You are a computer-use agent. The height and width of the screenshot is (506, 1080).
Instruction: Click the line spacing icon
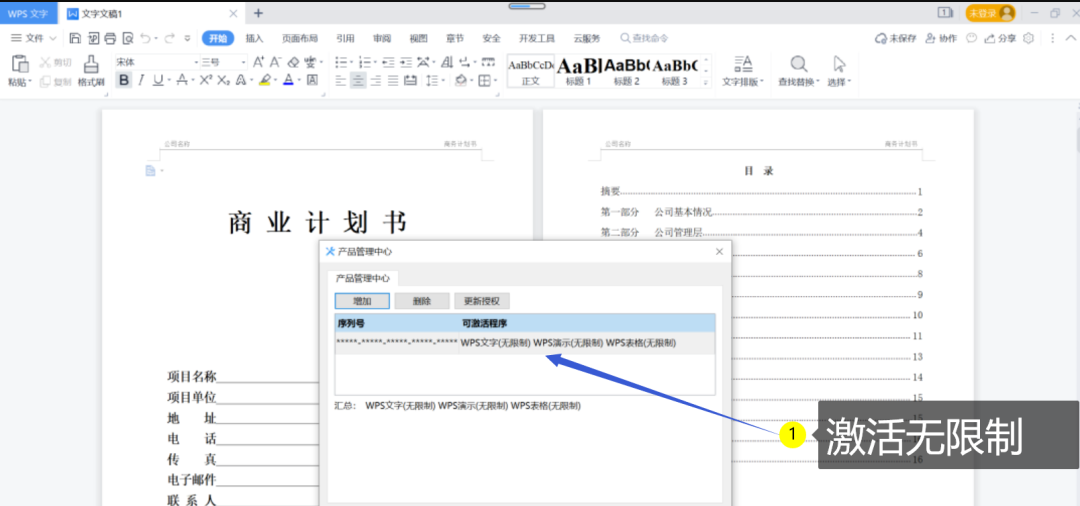coord(431,81)
